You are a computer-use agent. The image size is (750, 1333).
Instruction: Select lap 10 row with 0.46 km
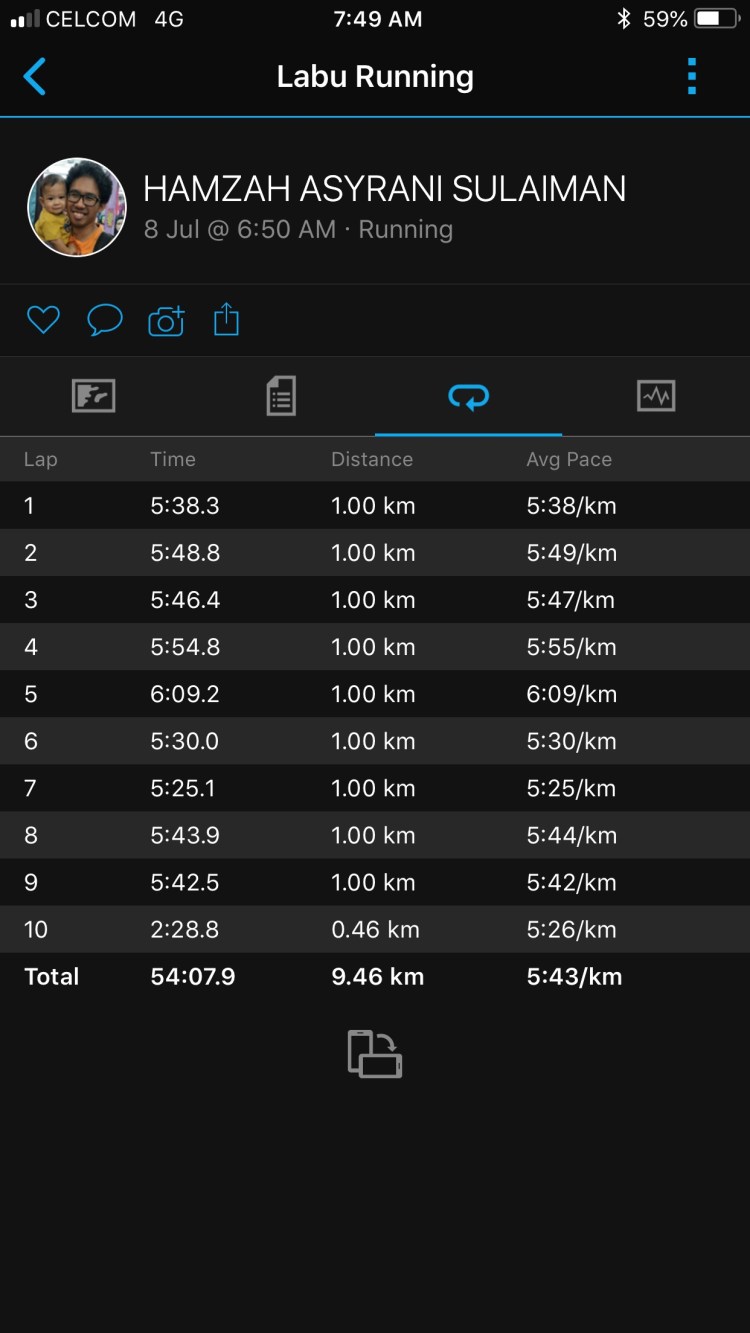(375, 930)
